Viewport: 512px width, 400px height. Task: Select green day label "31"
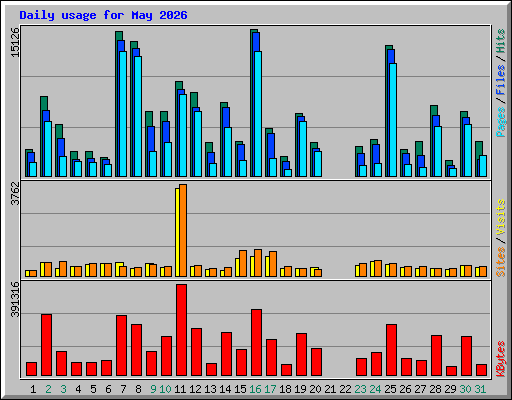pyautogui.click(x=480, y=389)
